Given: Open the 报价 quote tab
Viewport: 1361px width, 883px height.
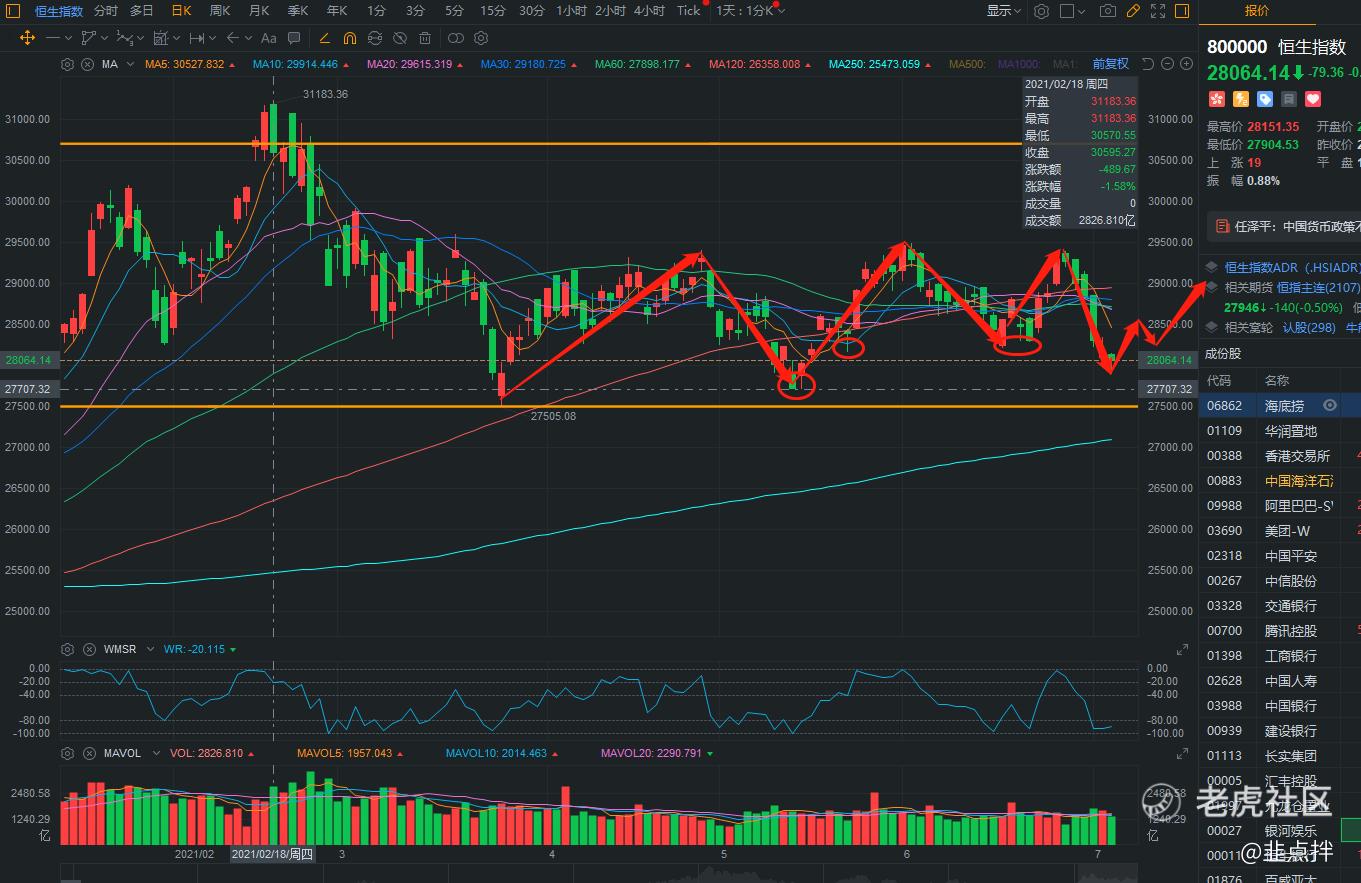Looking at the screenshot, I should tap(1256, 11).
